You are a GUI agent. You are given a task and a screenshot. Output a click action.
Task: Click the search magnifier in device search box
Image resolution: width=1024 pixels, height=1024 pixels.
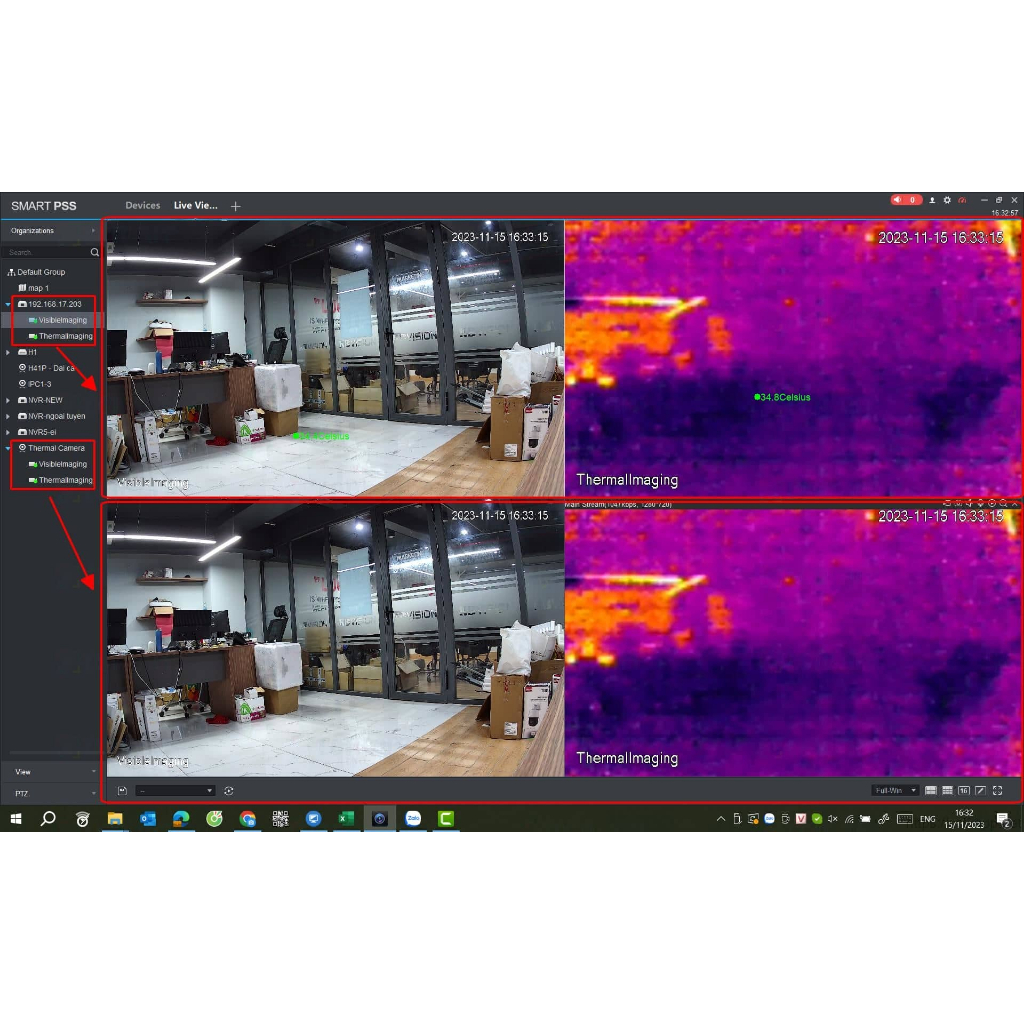pos(95,252)
